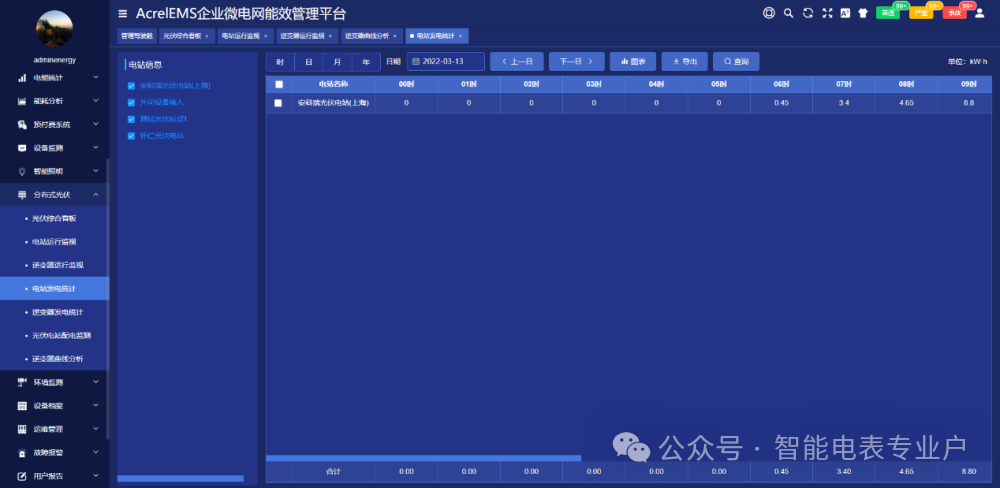This screenshot has width=1000, height=488.
Task: Select the 月 time granularity option
Action: (x=337, y=62)
